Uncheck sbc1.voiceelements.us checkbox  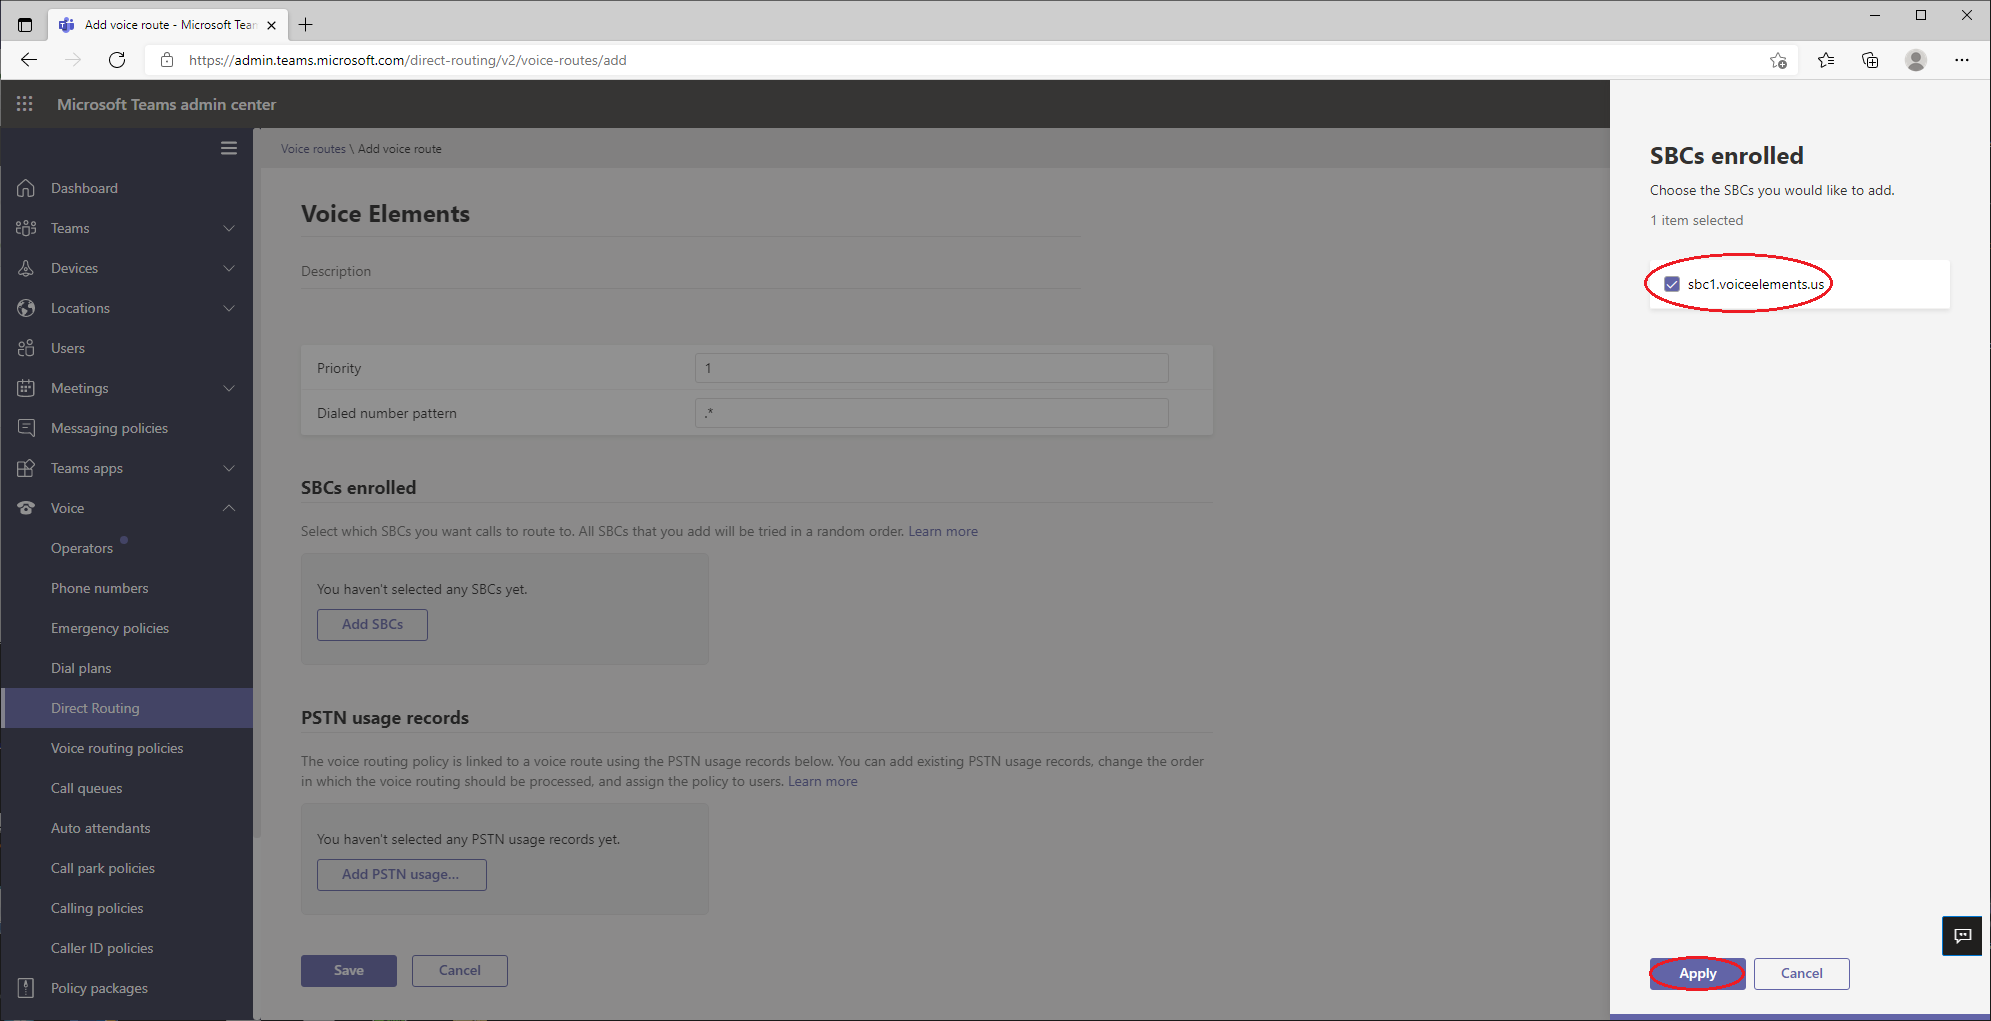[1672, 284]
